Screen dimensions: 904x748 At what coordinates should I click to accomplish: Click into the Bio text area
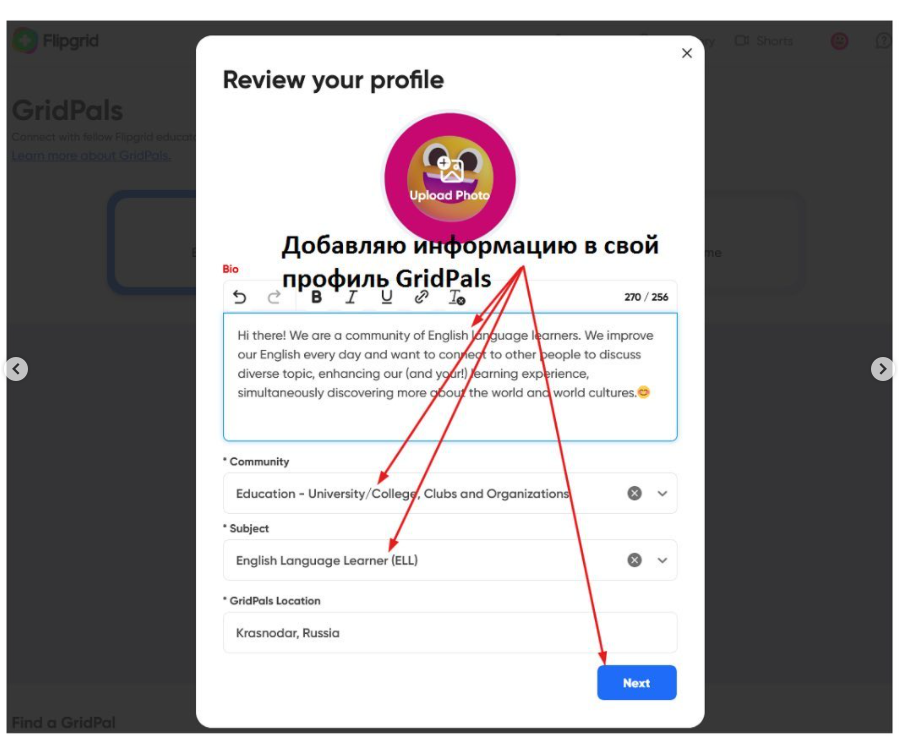pyautogui.click(x=450, y=377)
